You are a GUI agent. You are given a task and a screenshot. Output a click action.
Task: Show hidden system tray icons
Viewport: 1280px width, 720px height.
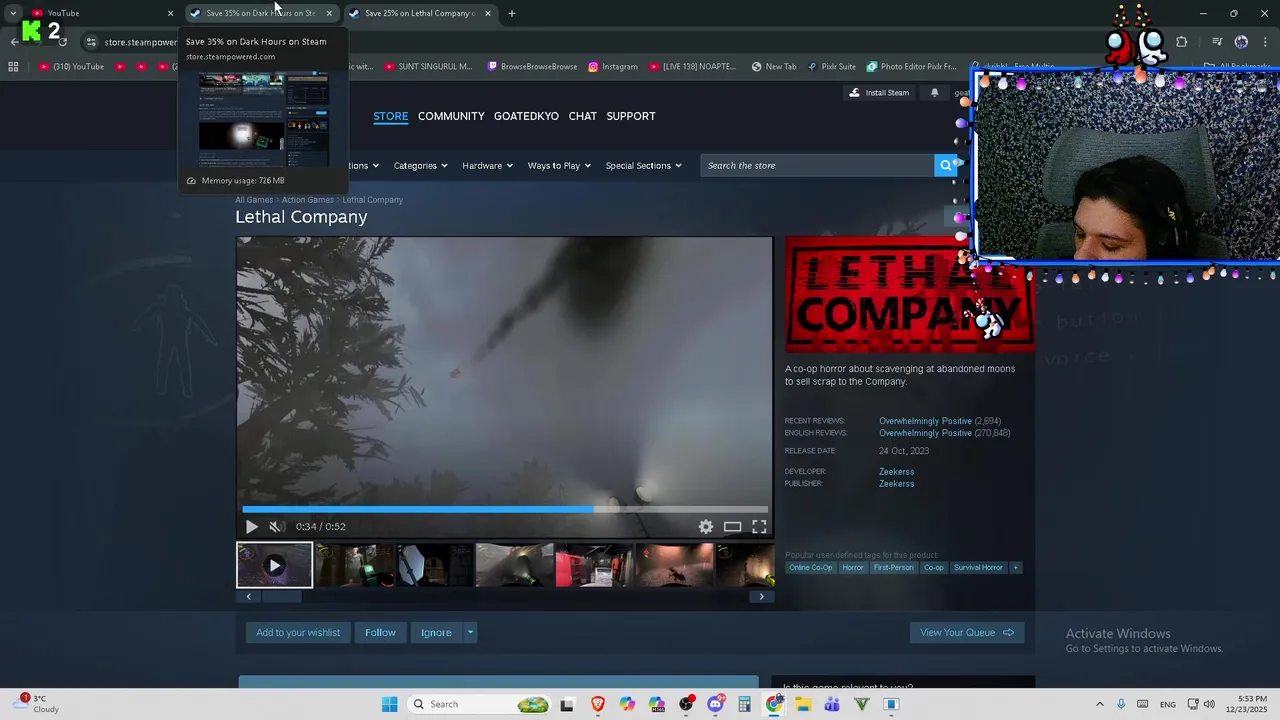pyautogui.click(x=1100, y=705)
